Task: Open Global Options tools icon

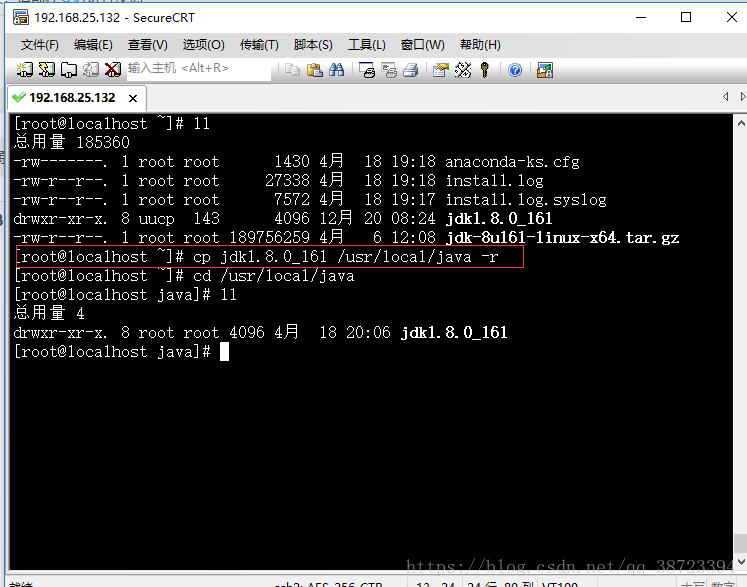Action: tap(463, 70)
